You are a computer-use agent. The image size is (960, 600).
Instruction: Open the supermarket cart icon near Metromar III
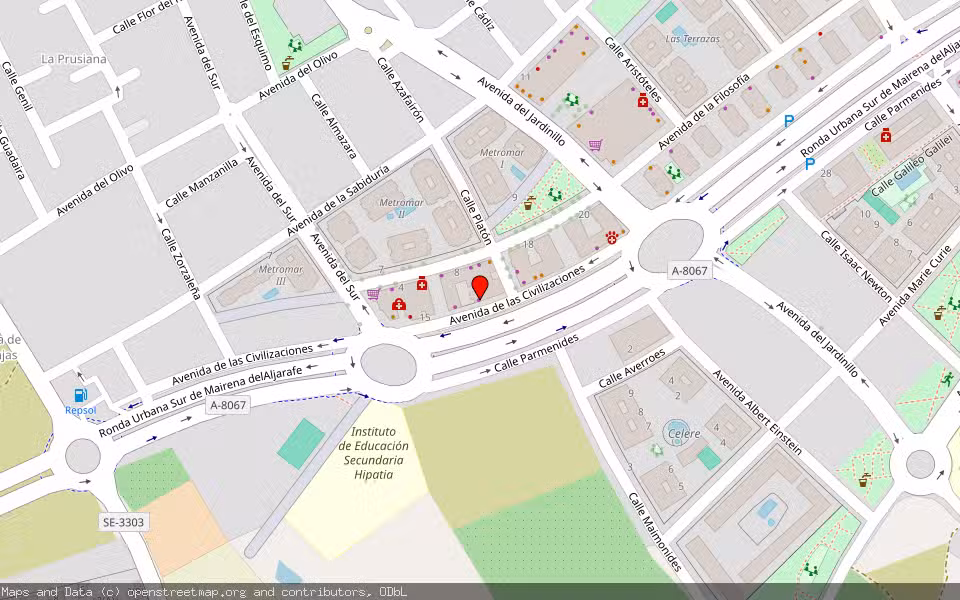click(x=373, y=294)
